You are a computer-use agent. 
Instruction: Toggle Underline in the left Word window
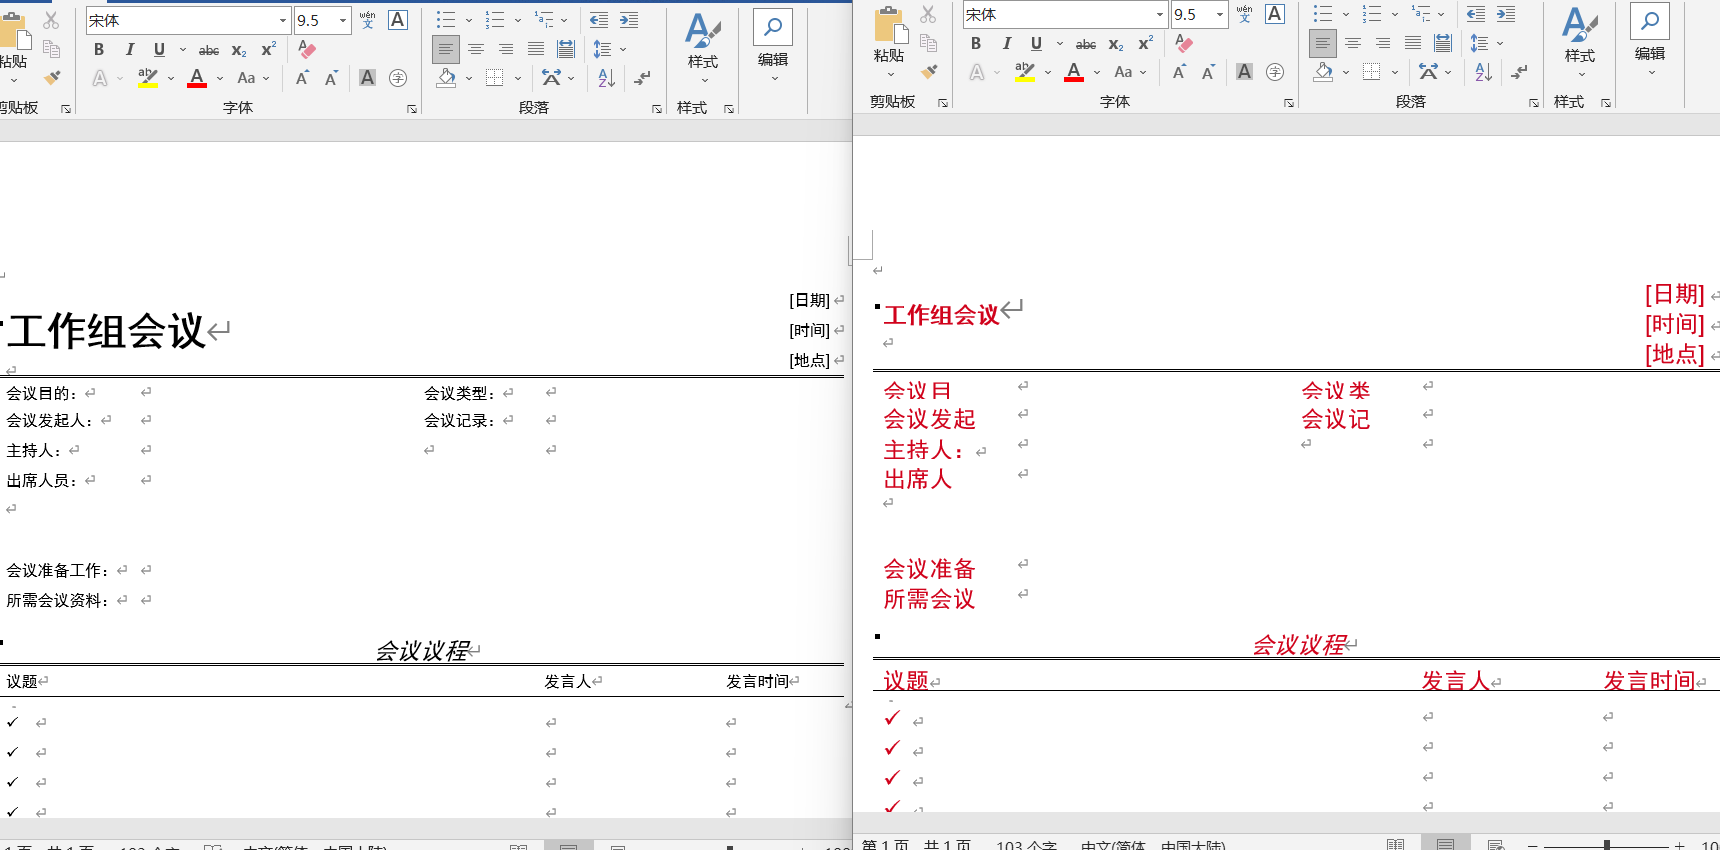point(159,49)
